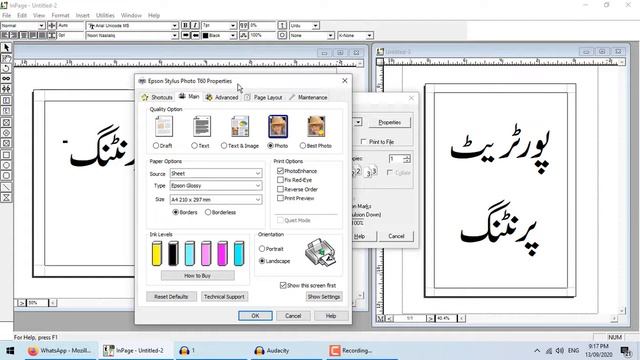Select the crossed picture box tool
Viewport: 640px width, 360px height.
point(6,122)
